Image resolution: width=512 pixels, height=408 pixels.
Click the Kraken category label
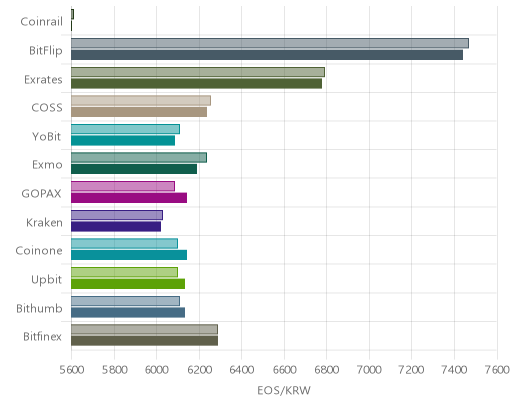tap(44, 222)
